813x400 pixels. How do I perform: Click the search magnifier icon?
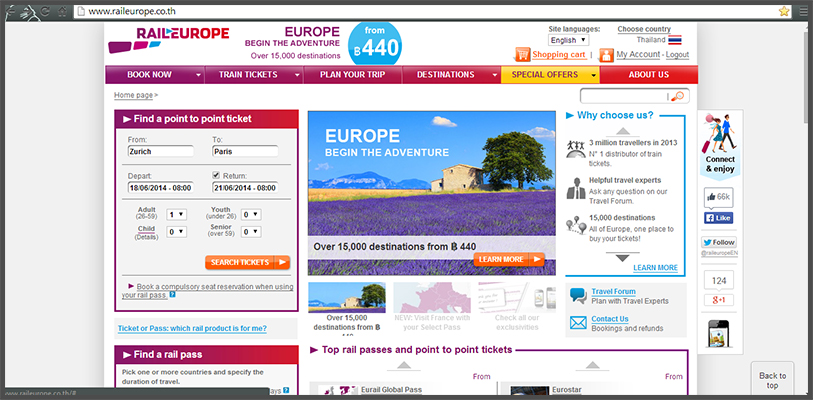point(678,96)
